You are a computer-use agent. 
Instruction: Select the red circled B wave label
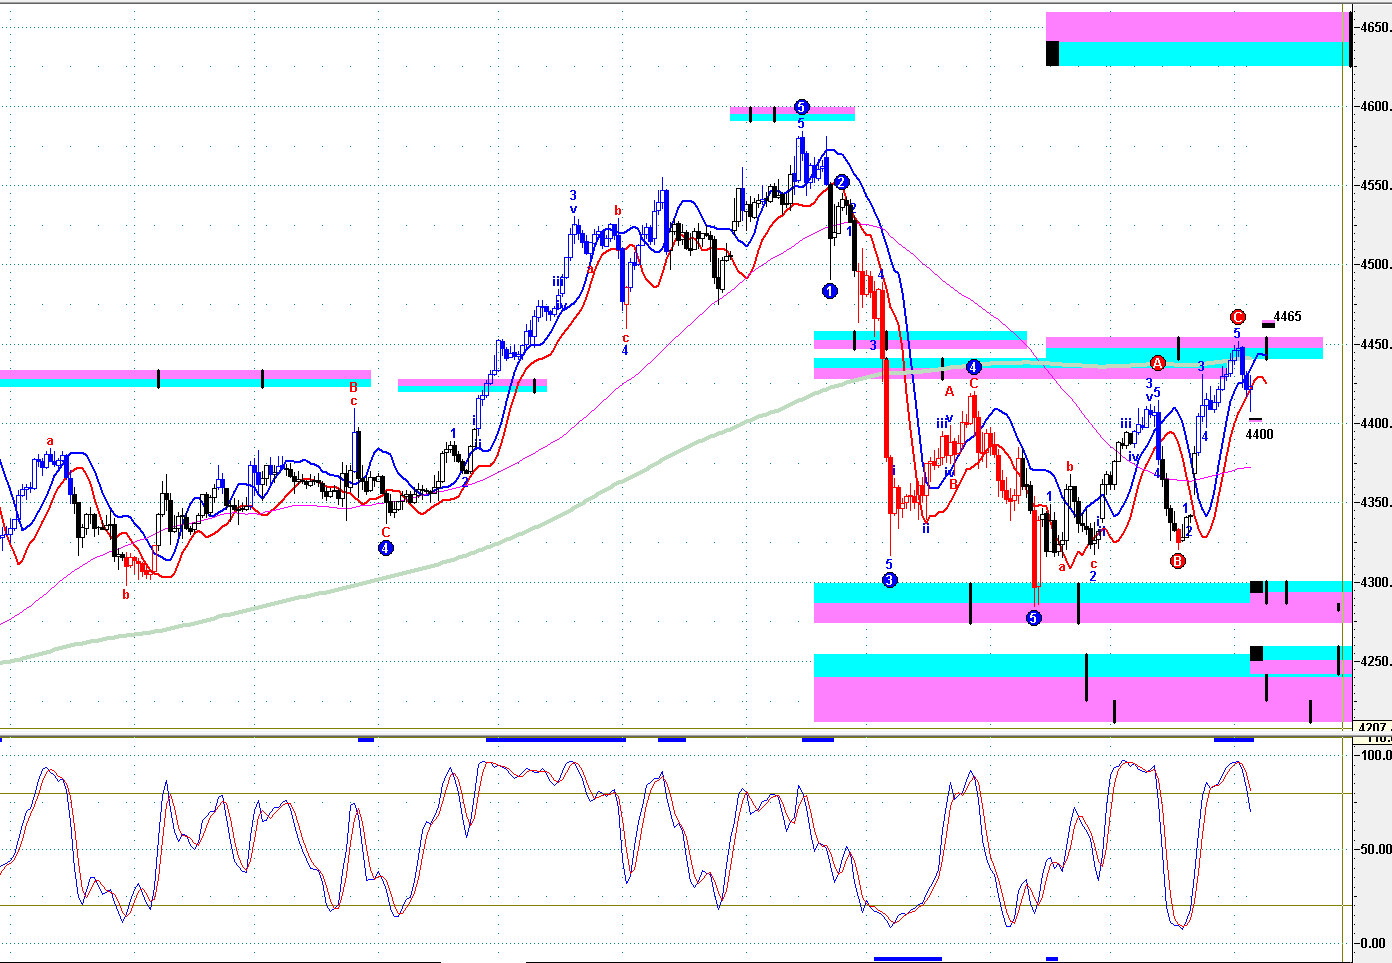pyautogui.click(x=1177, y=561)
